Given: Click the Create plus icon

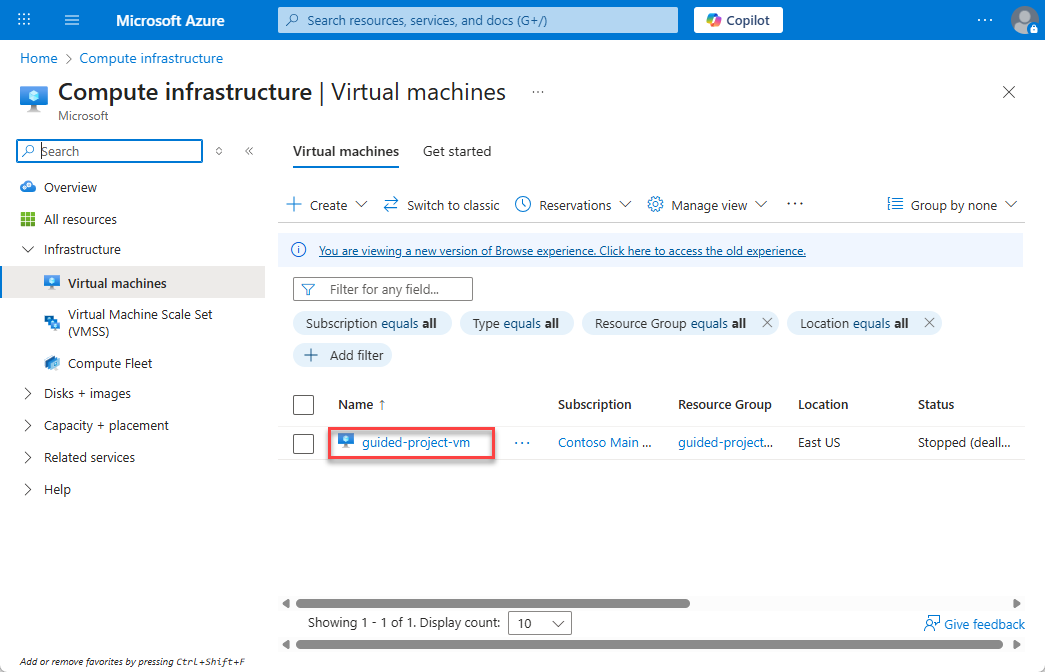Looking at the screenshot, I should tap(294, 204).
